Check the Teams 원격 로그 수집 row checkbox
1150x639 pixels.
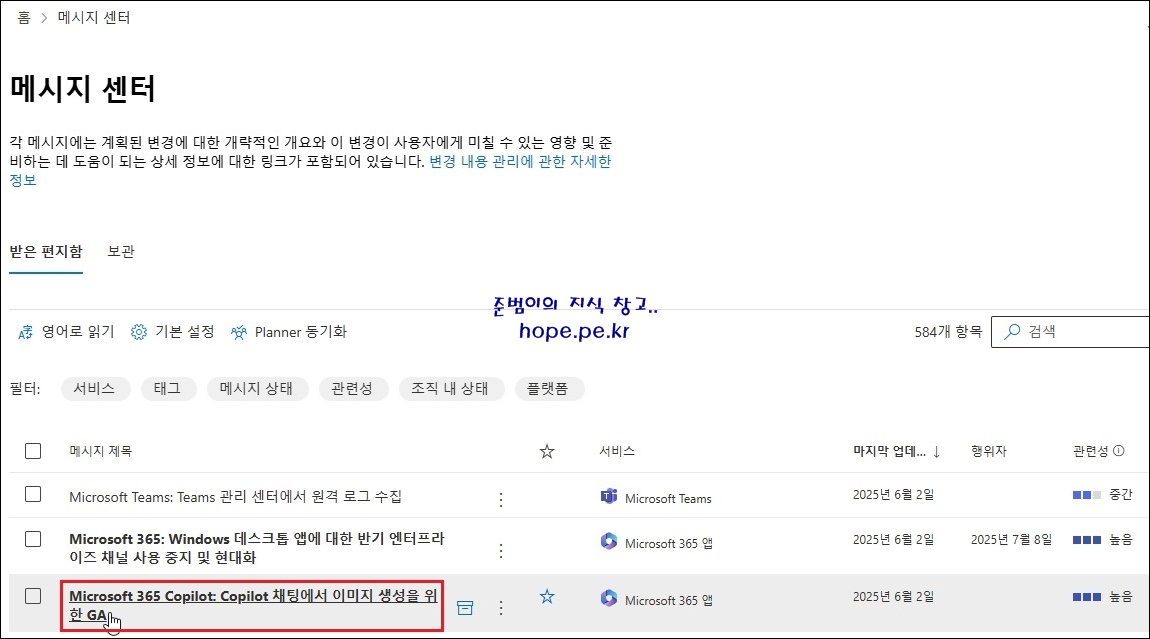pos(33,494)
